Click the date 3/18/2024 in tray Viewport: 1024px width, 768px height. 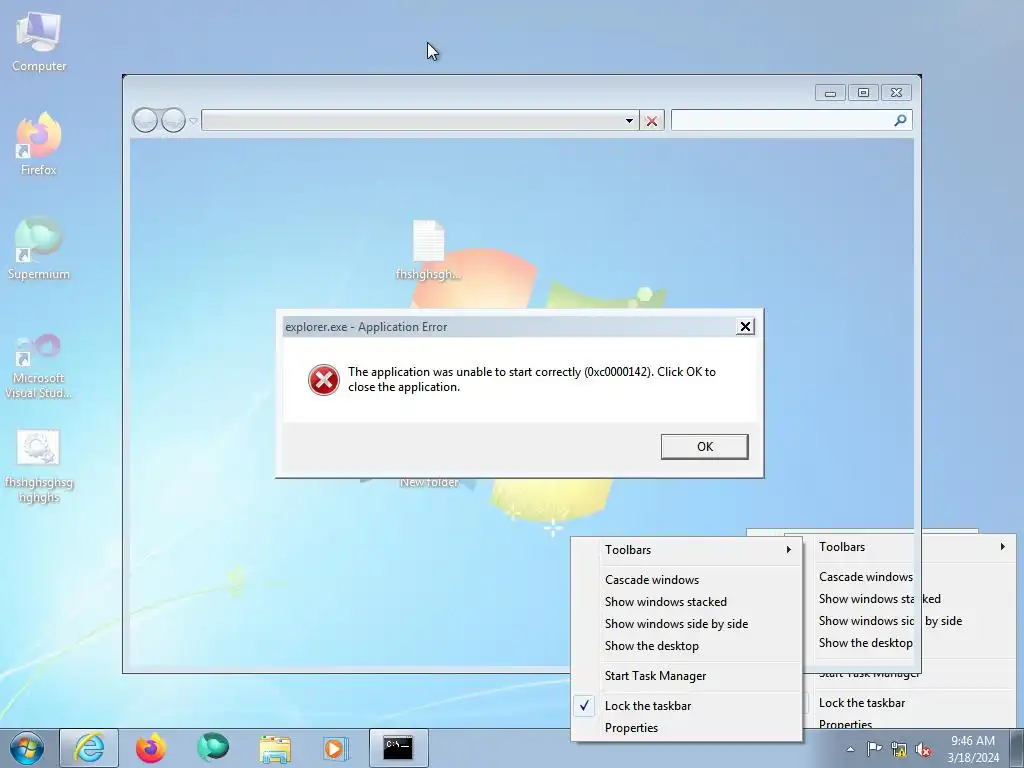point(973,758)
